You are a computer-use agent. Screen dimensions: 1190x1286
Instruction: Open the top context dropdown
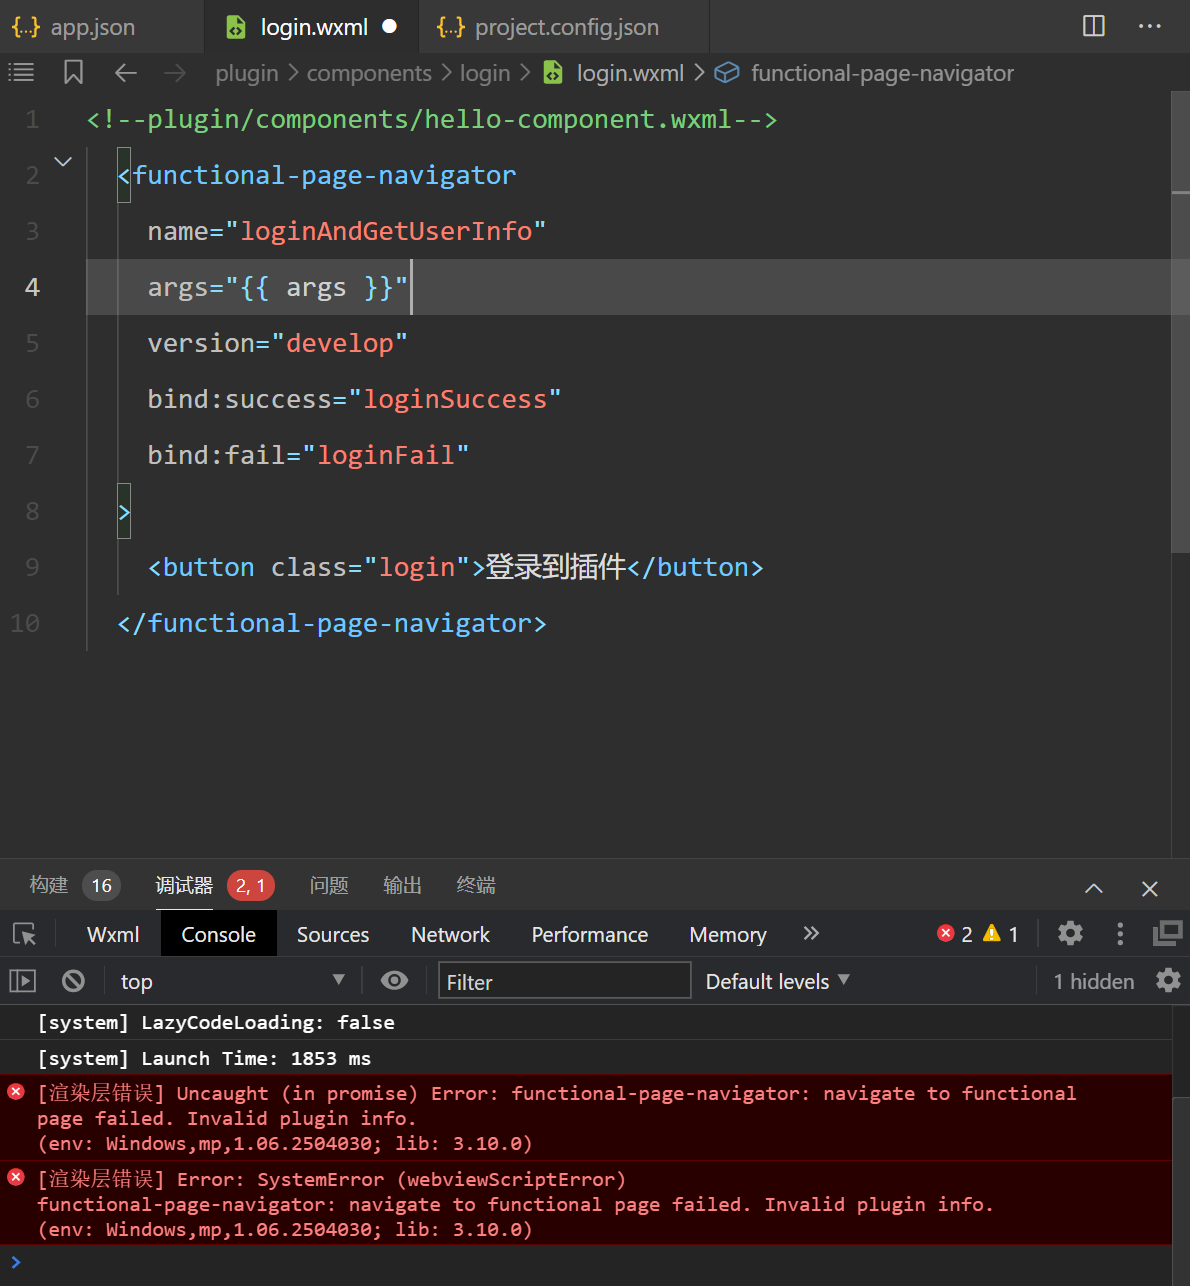tap(232, 981)
